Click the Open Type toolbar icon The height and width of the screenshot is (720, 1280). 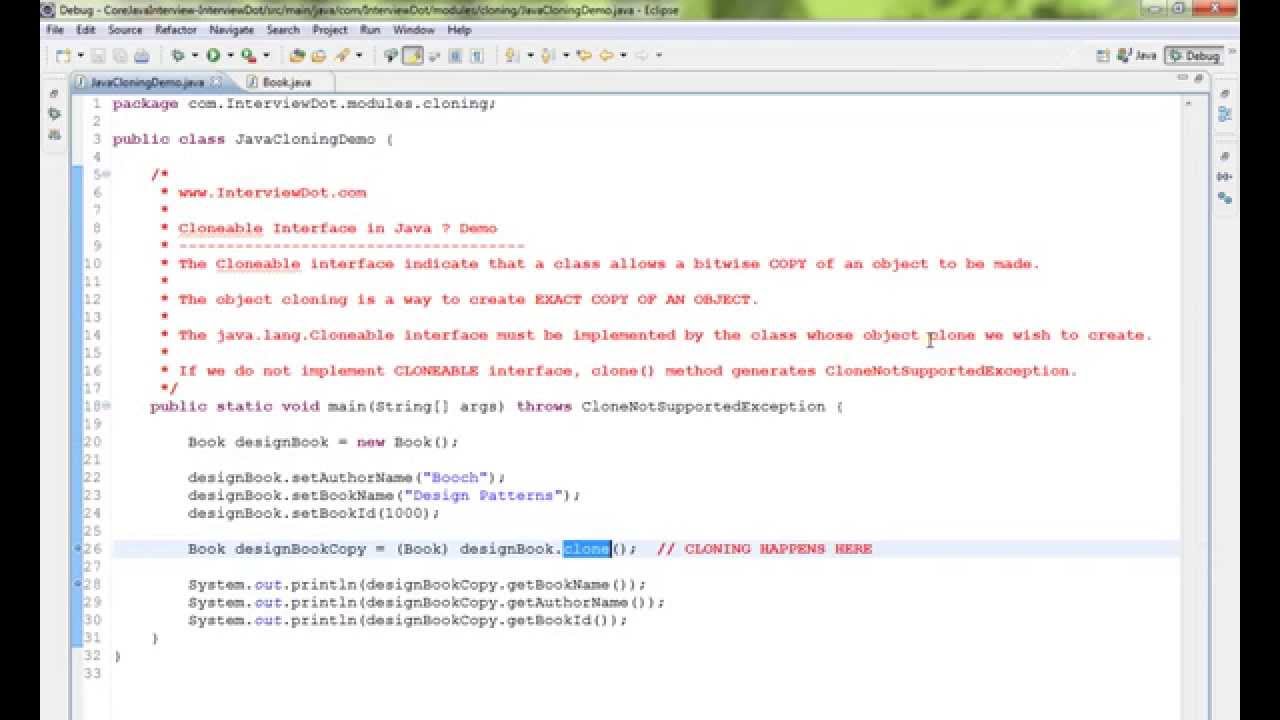point(319,56)
